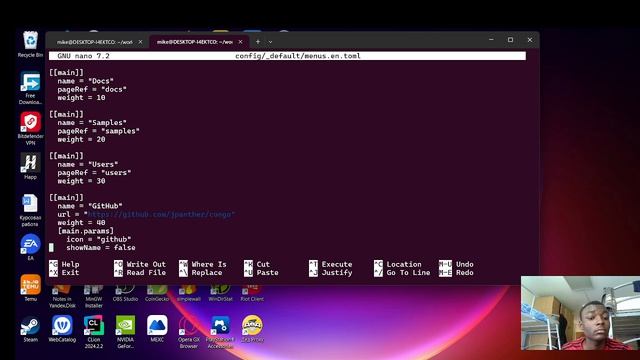Click the weight = 30 line
This screenshot has width=640, height=360.
point(81,181)
